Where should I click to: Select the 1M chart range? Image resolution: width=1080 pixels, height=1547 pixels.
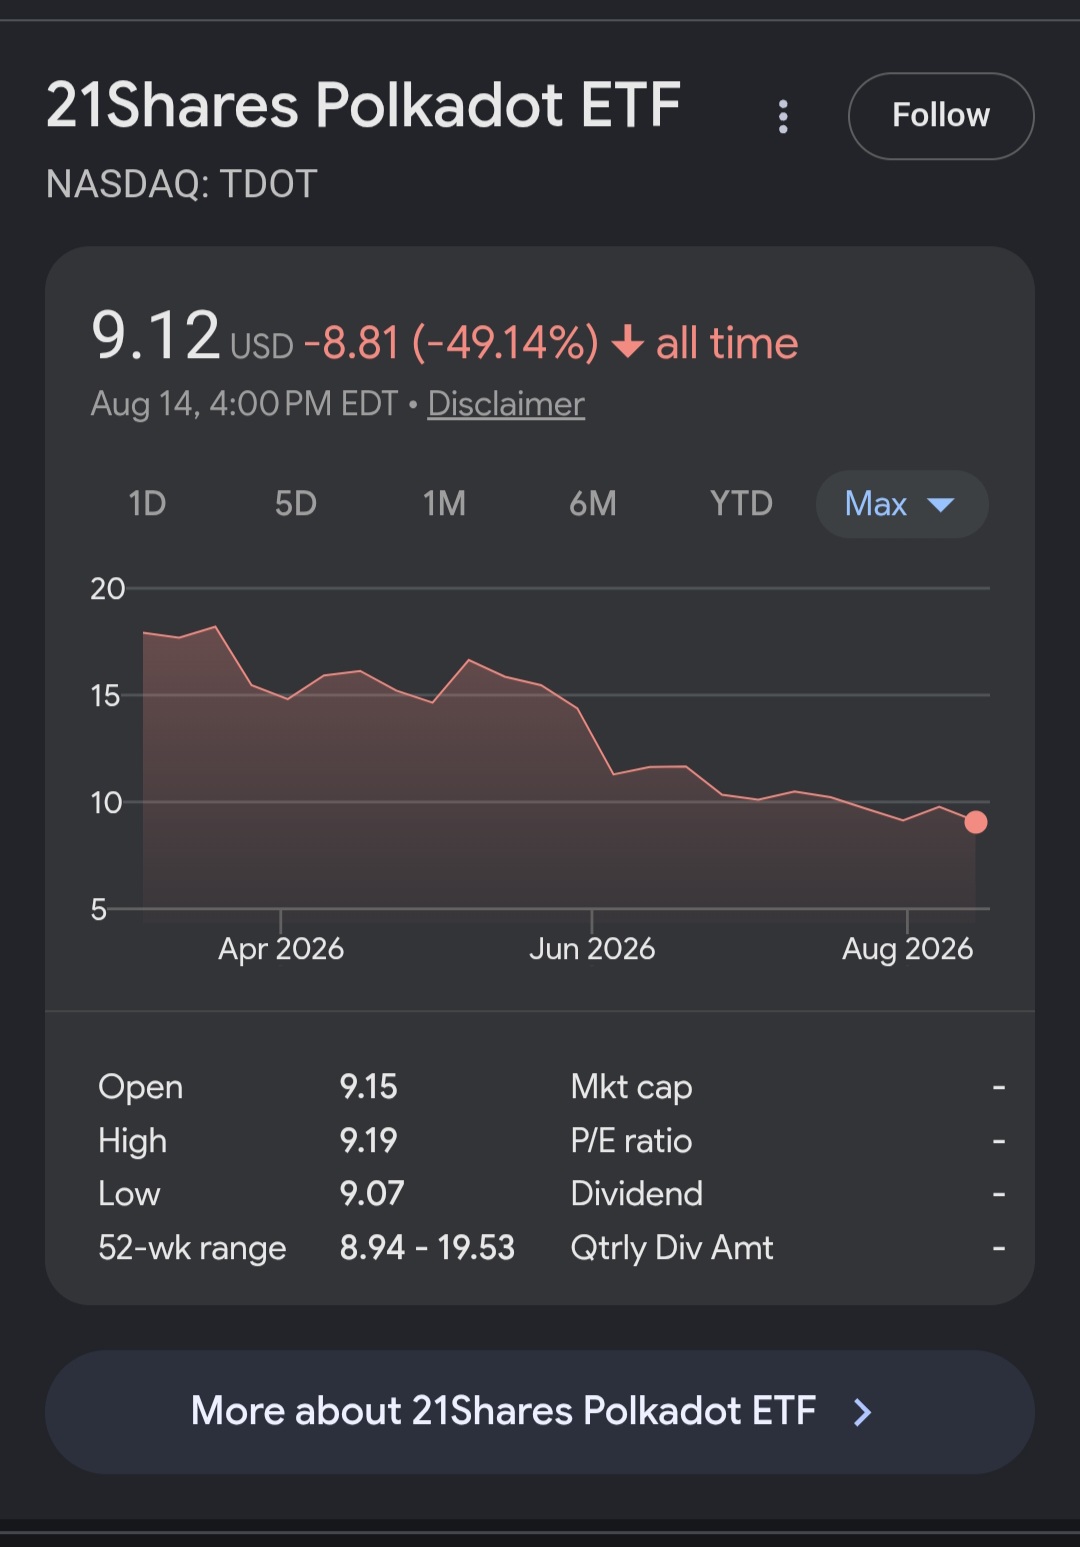[444, 503]
